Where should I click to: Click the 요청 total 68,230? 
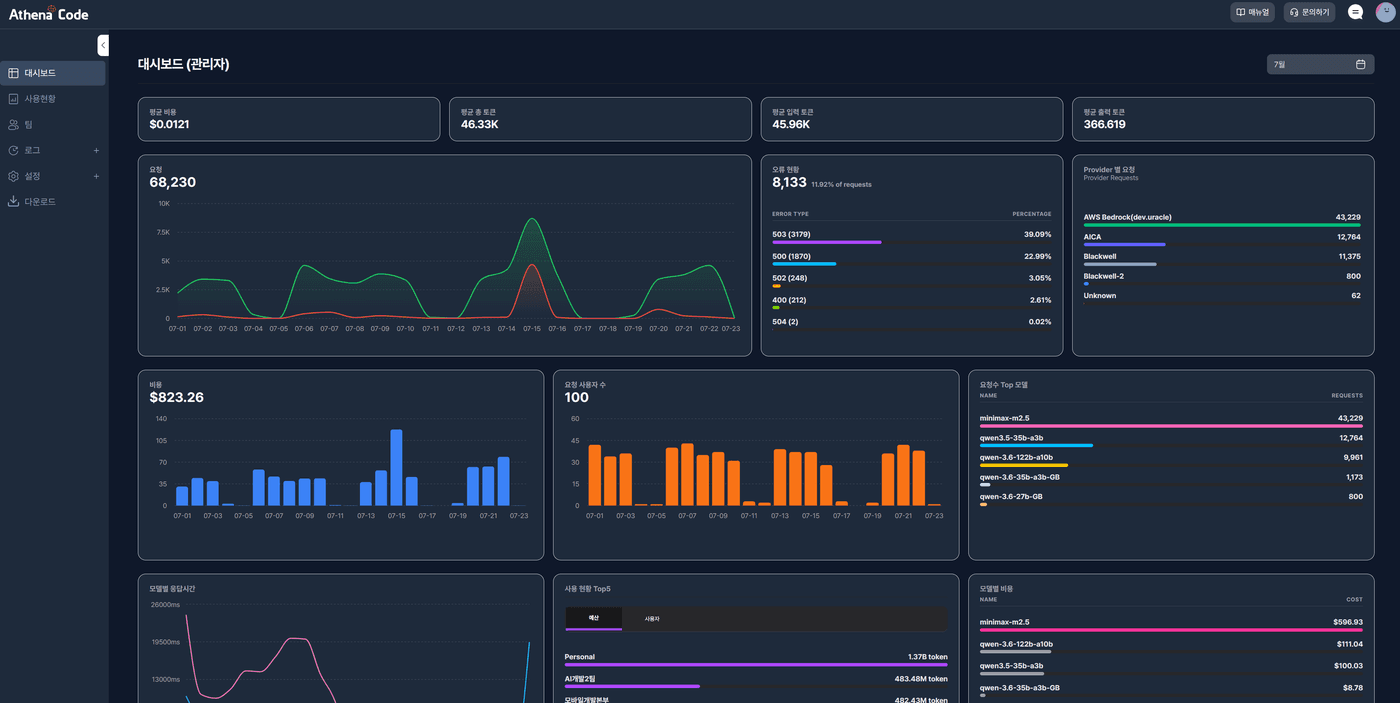173,182
